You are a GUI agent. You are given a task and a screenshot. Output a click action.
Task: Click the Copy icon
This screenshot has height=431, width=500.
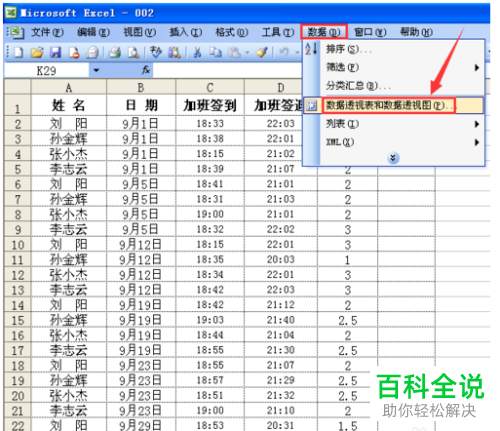(215, 52)
